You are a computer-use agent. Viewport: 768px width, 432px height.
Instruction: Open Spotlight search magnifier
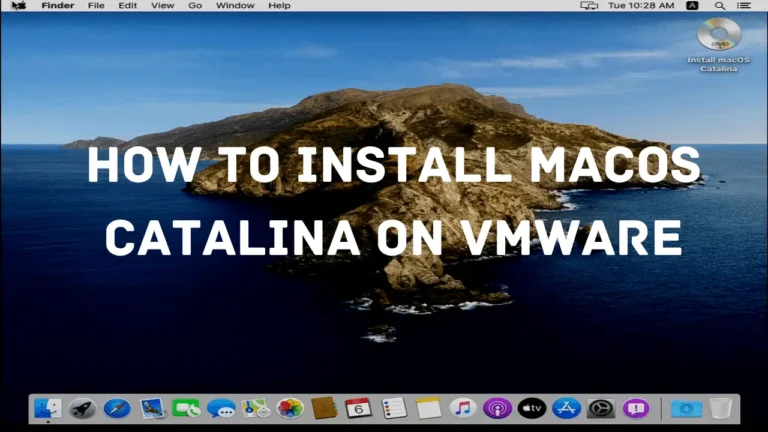[720, 6]
